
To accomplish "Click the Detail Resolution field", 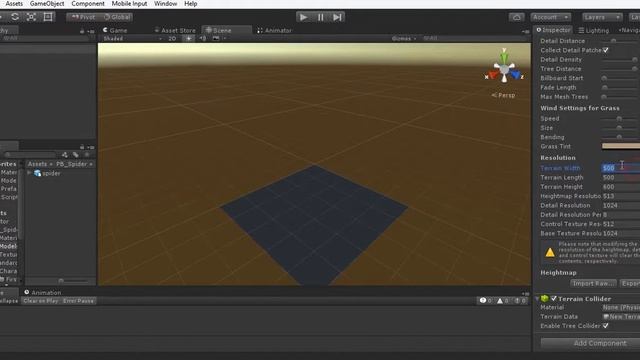I will (x=621, y=206).
